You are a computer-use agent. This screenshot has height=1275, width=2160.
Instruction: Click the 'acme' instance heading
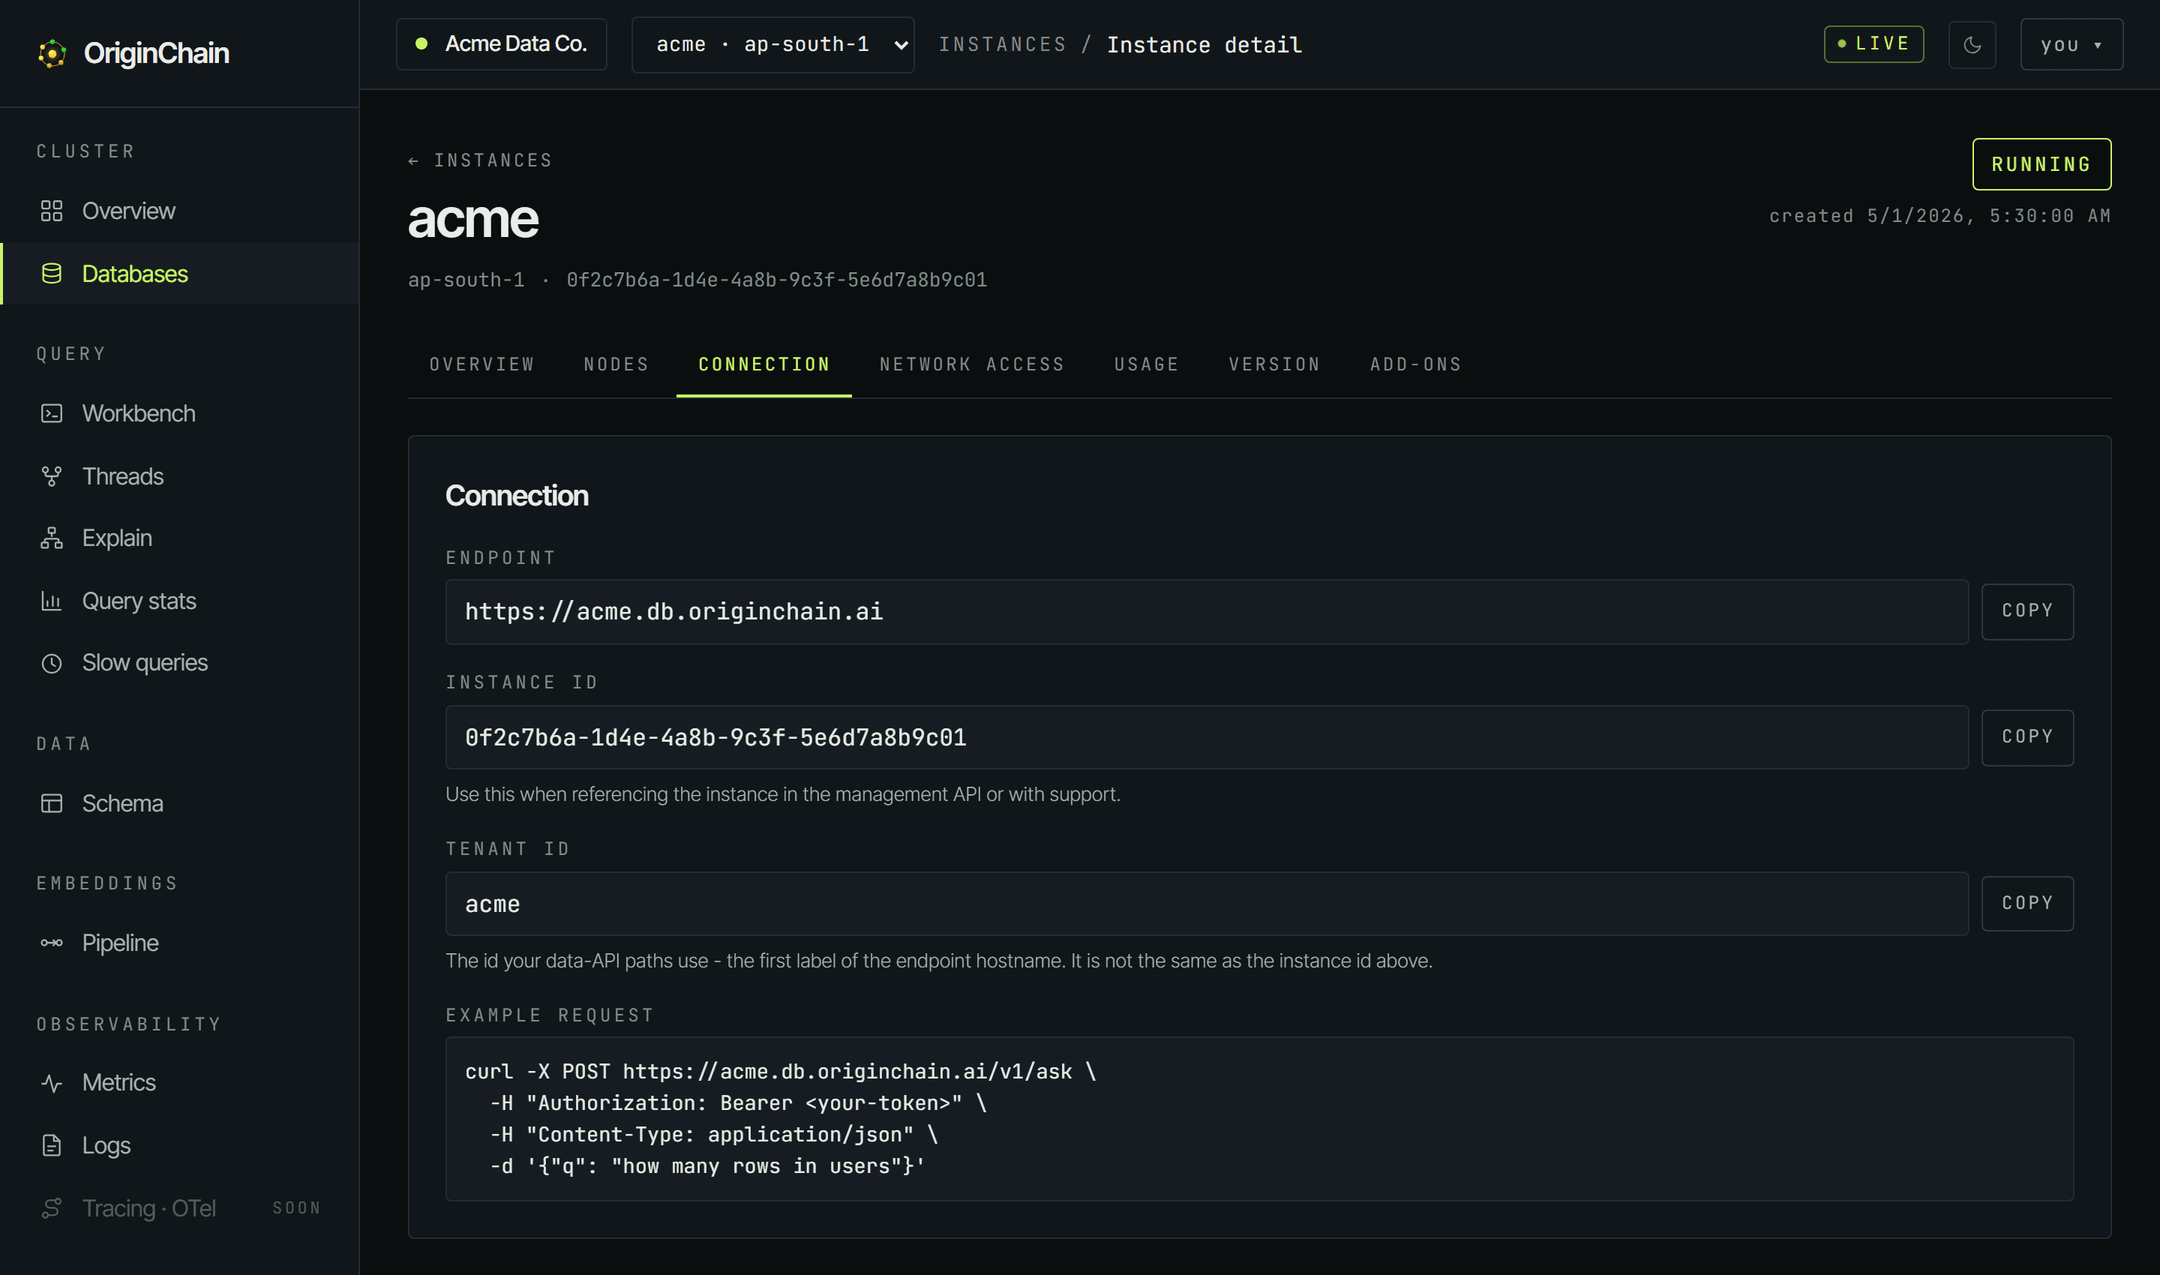pos(473,218)
